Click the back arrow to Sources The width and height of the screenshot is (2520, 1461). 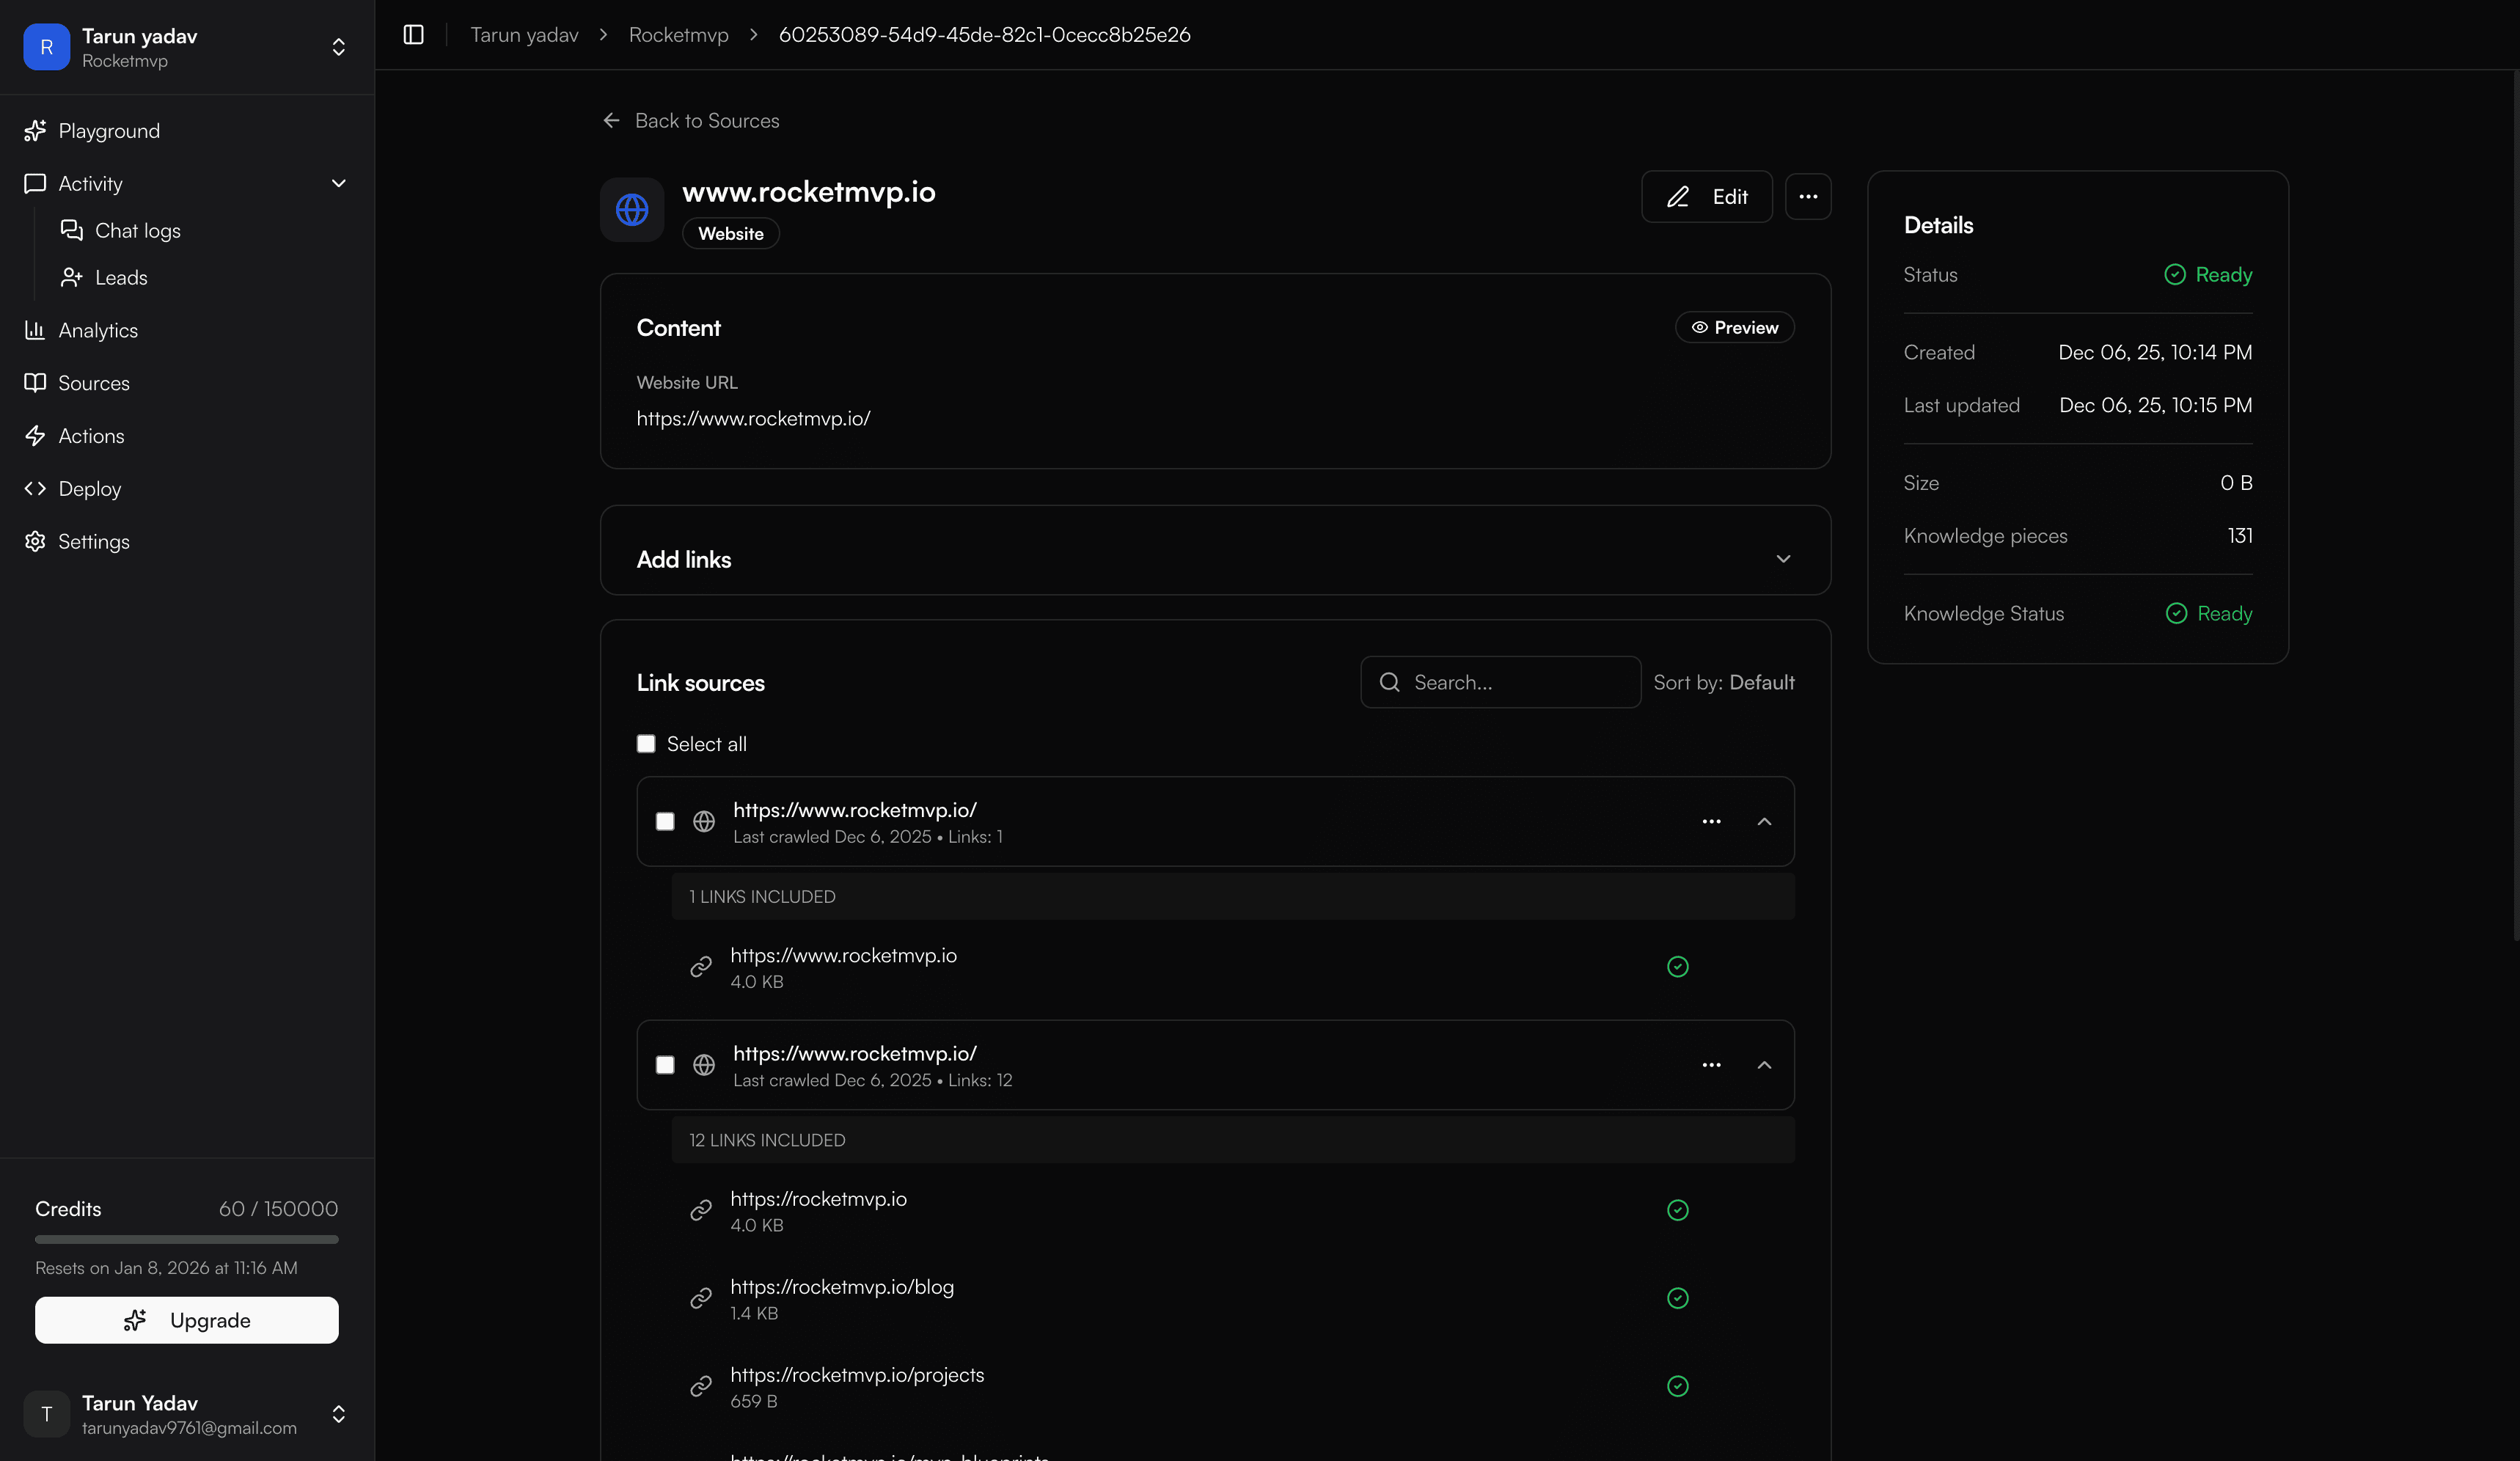[x=611, y=120]
